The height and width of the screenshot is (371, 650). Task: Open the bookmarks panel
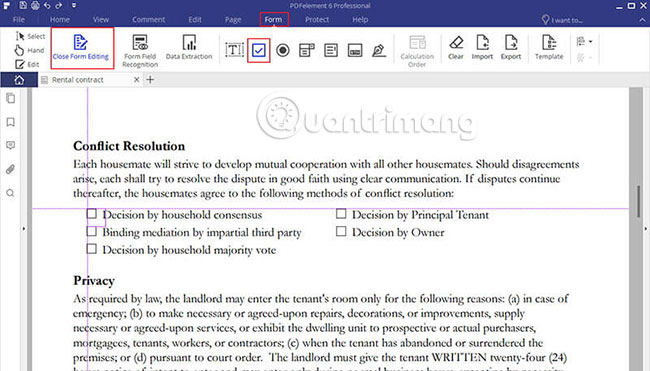click(x=11, y=122)
